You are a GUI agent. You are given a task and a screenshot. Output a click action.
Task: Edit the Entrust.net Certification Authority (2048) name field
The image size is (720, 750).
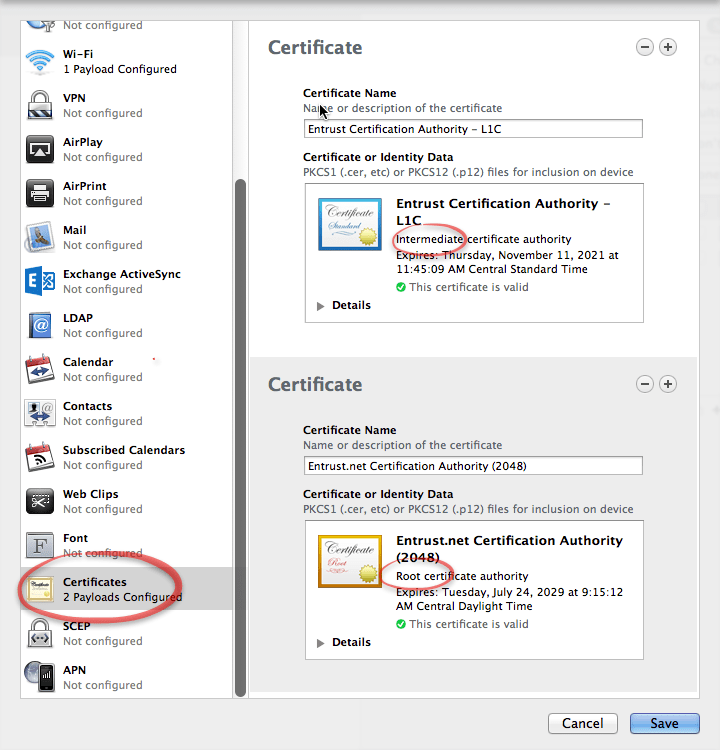473,466
